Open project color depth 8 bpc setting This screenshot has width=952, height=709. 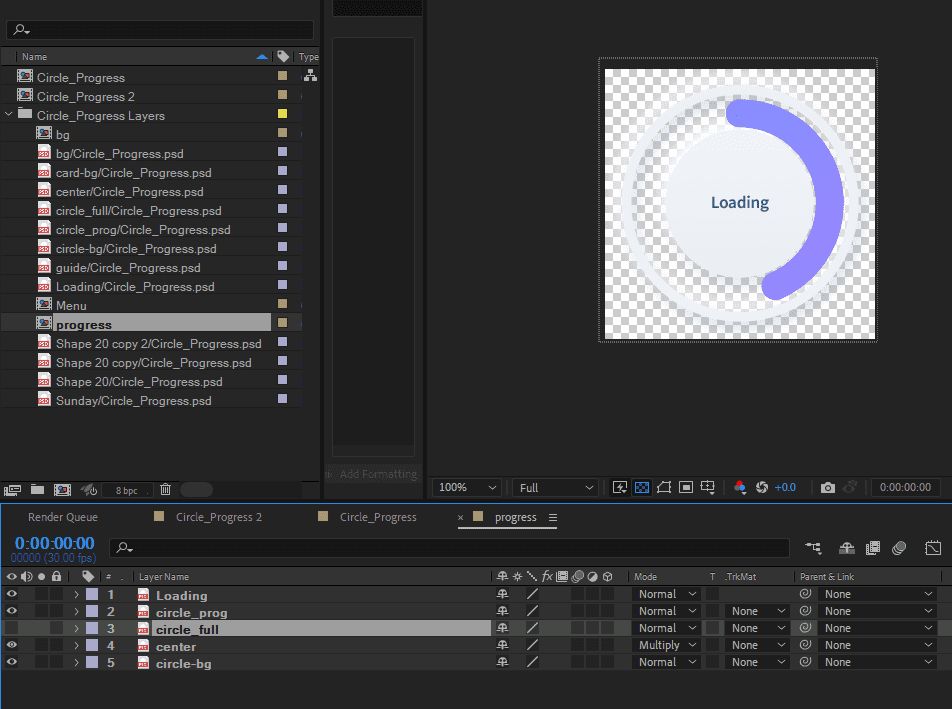point(126,490)
